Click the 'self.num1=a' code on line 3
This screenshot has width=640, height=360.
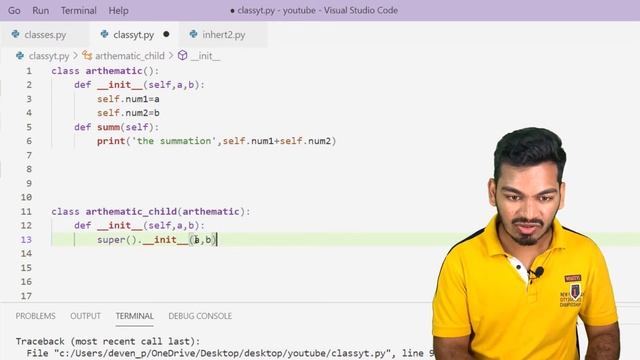[x=128, y=99]
